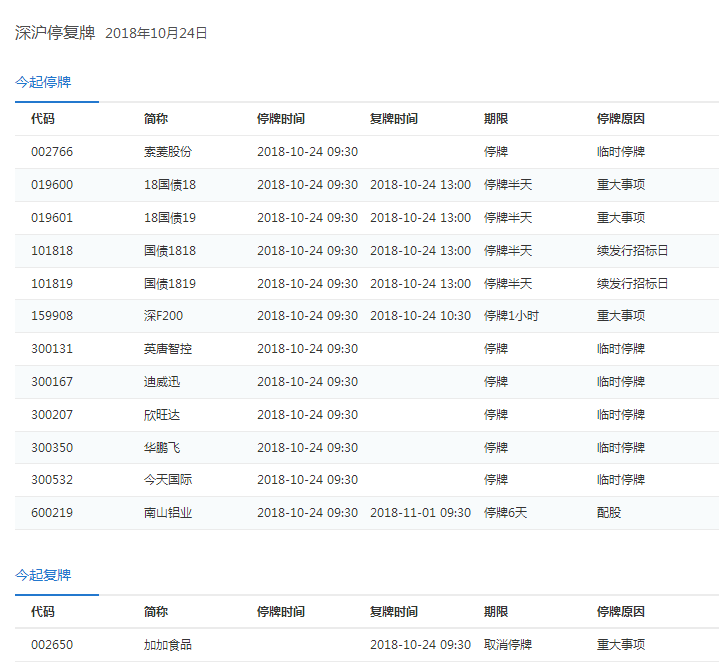Open 加加食品 in the 今起复牌 table
Screen dimensions: 719x664
[x=168, y=645]
